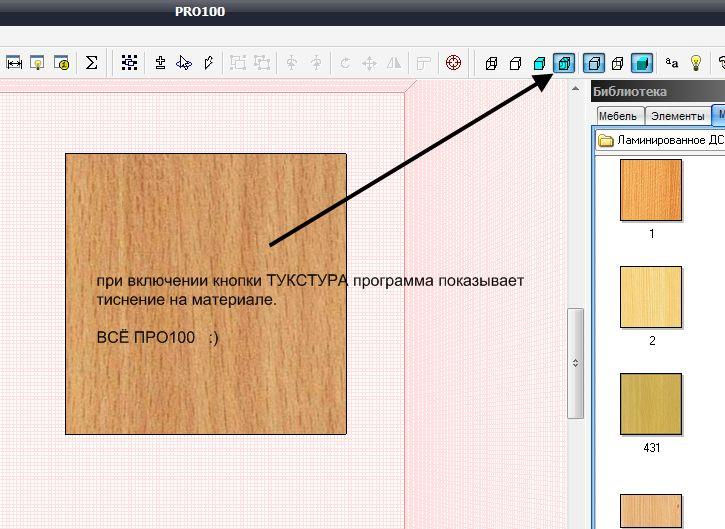This screenshot has width=725, height=529.
Task: Click the greyed-out Ungroup icon
Action: pos(262,62)
